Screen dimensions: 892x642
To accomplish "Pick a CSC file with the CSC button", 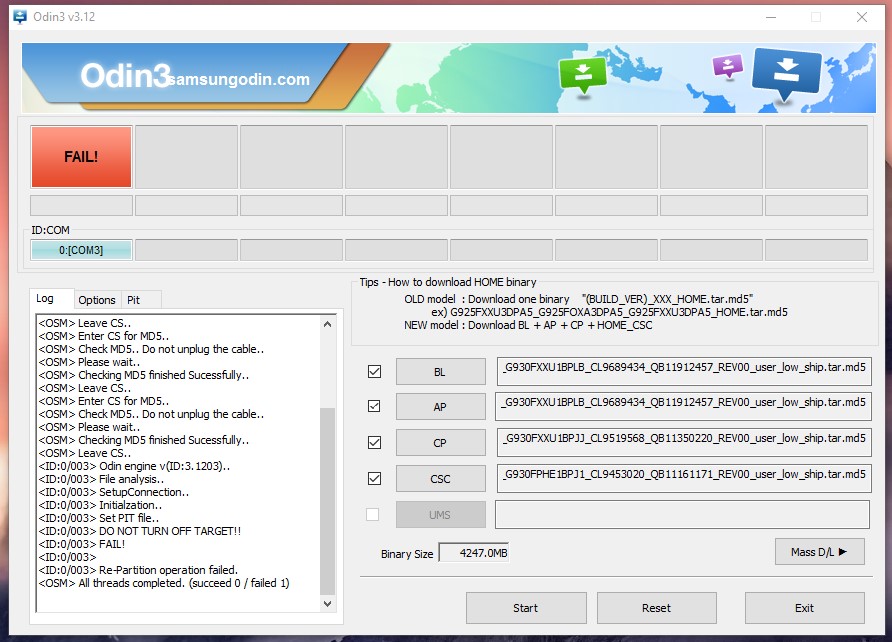I will tap(440, 479).
